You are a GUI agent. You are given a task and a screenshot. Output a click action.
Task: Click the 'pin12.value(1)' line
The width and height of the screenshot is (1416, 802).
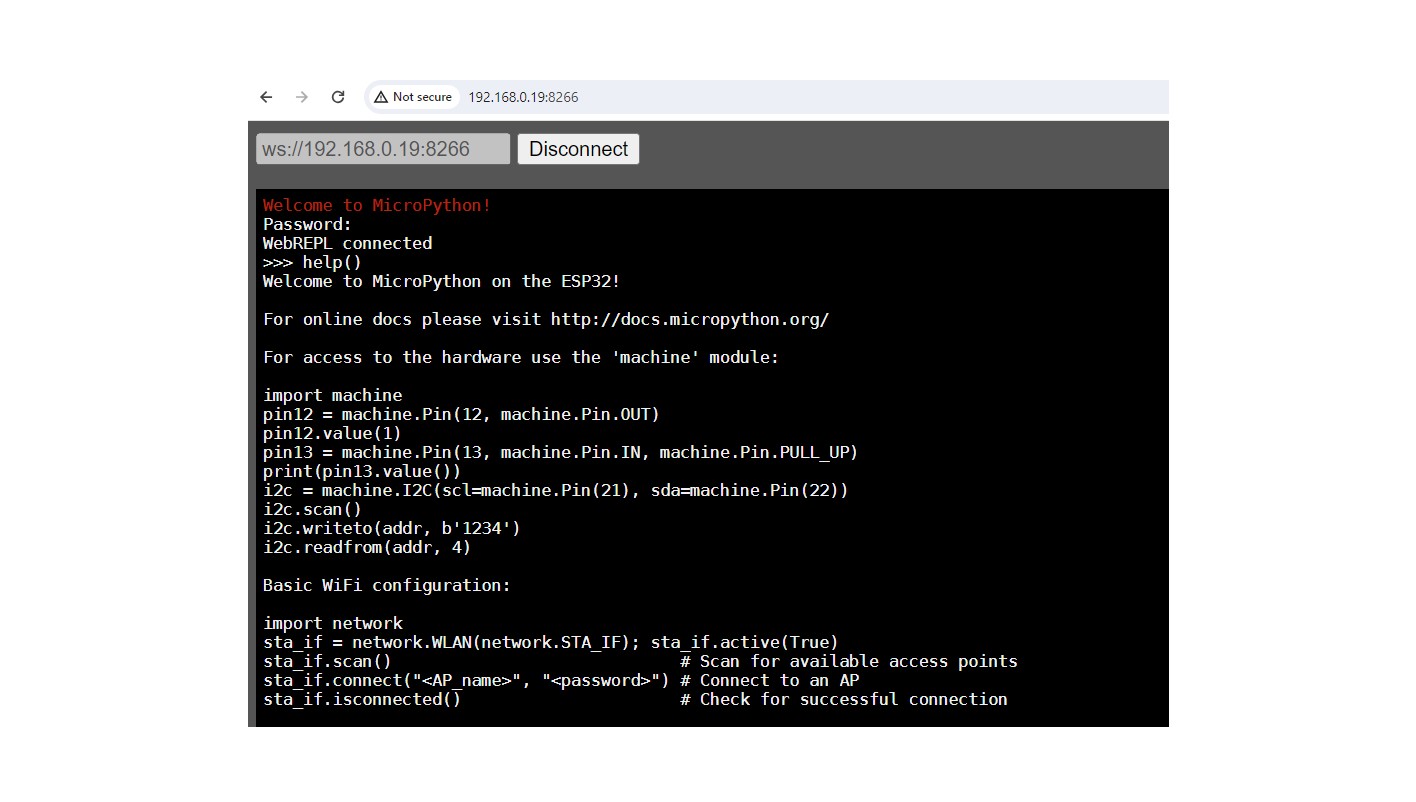(332, 433)
